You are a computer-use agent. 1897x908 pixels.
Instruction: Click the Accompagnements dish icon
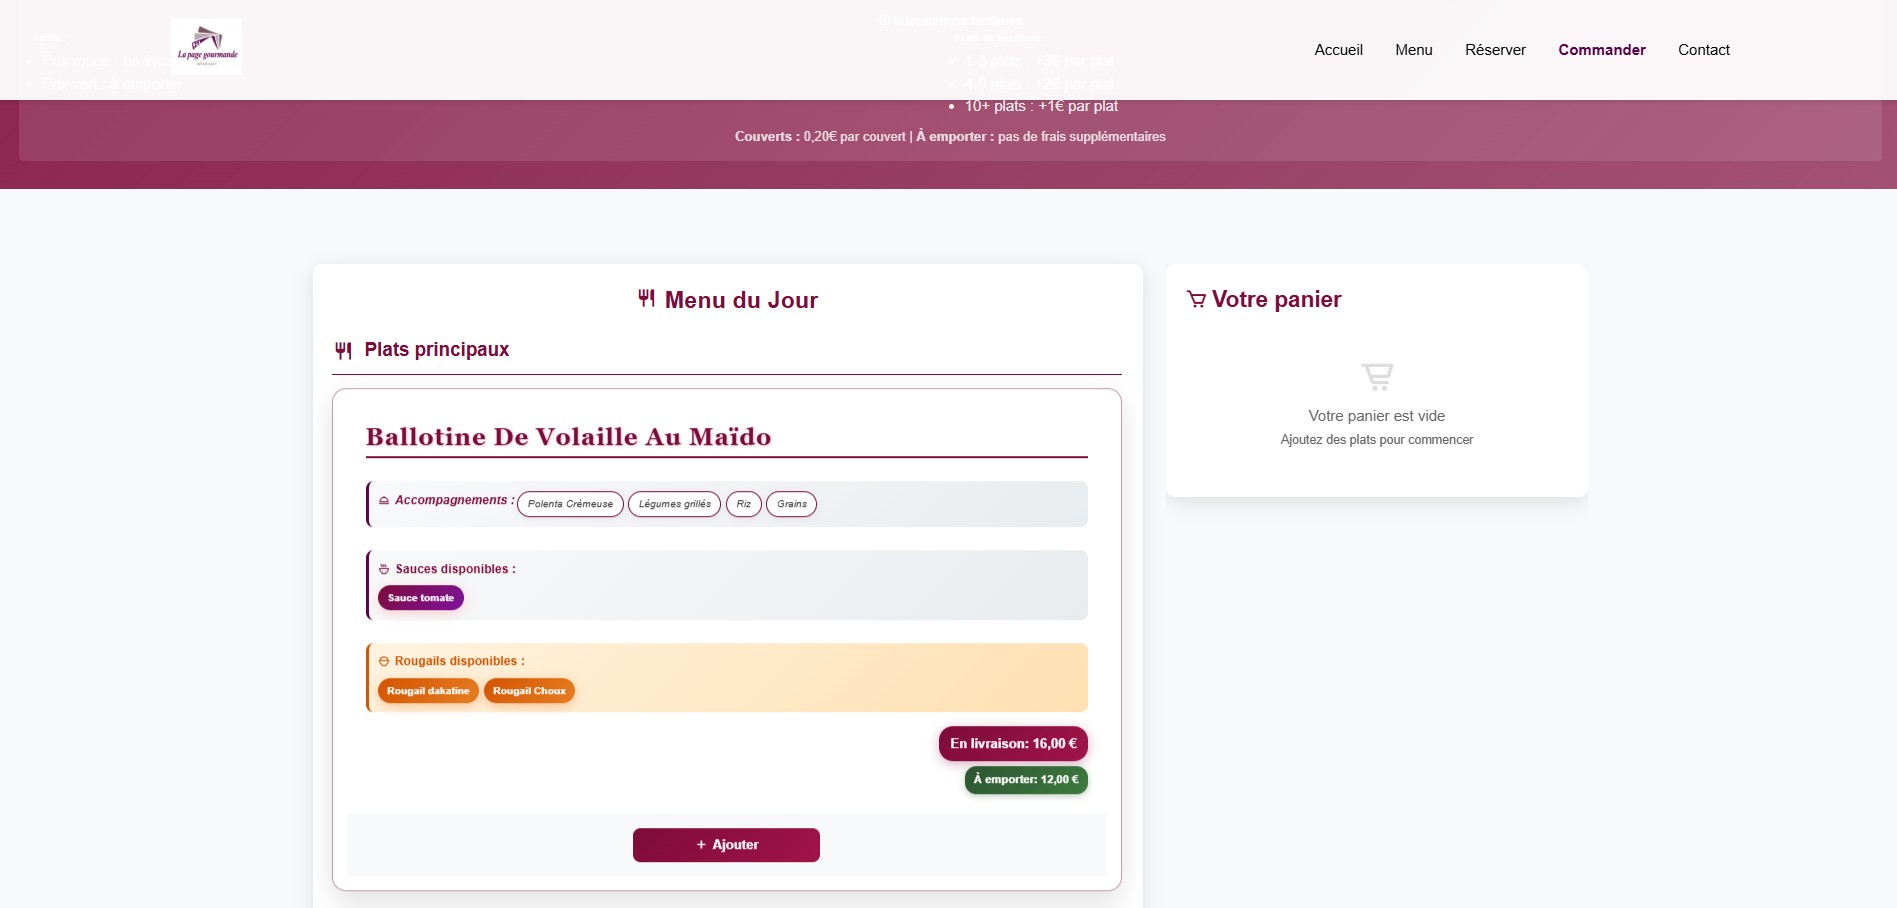[x=384, y=500]
